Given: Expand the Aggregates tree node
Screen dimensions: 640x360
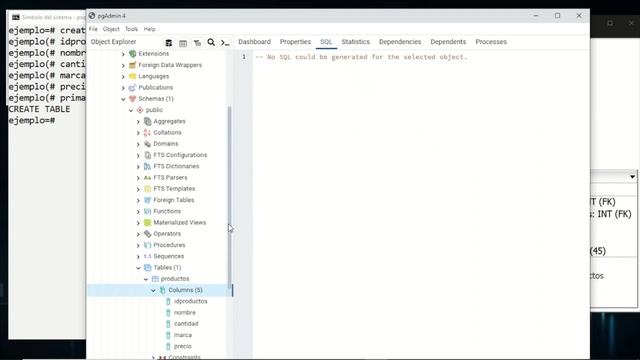Looking at the screenshot, I should tap(138, 122).
